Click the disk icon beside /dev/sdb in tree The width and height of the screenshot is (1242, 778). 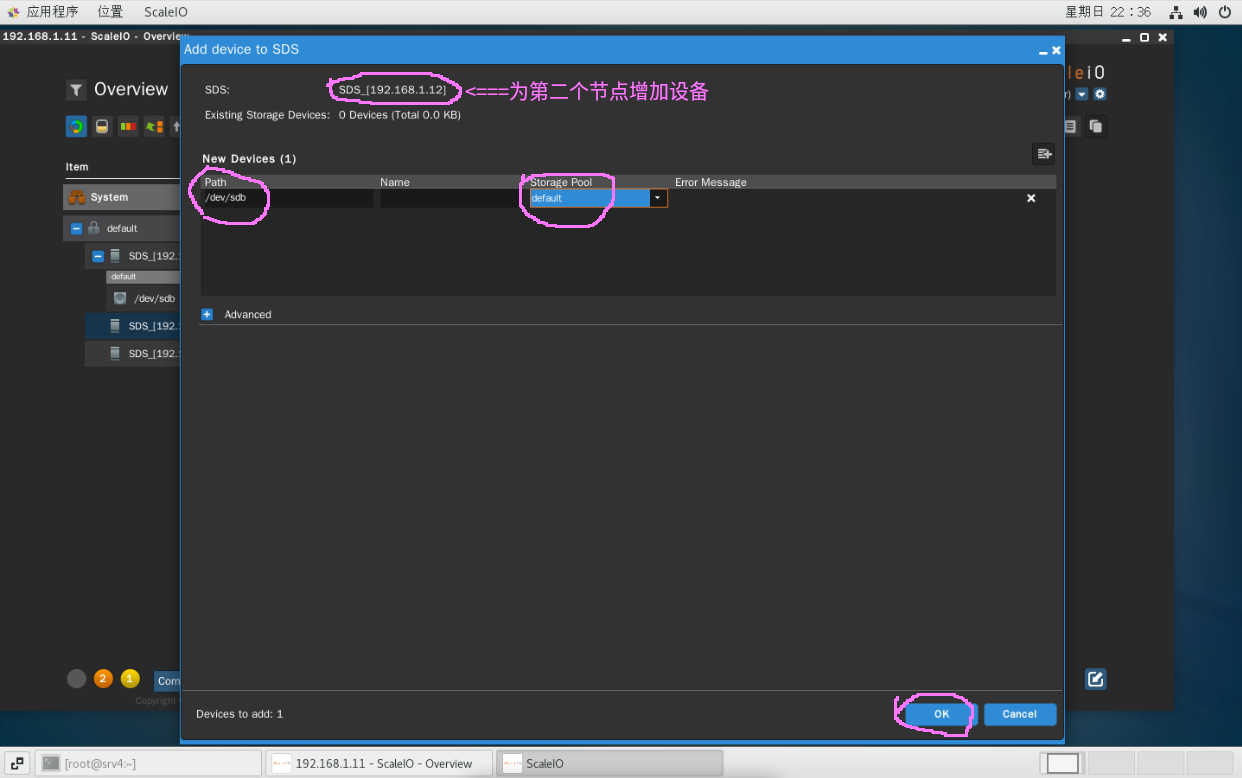(120, 298)
